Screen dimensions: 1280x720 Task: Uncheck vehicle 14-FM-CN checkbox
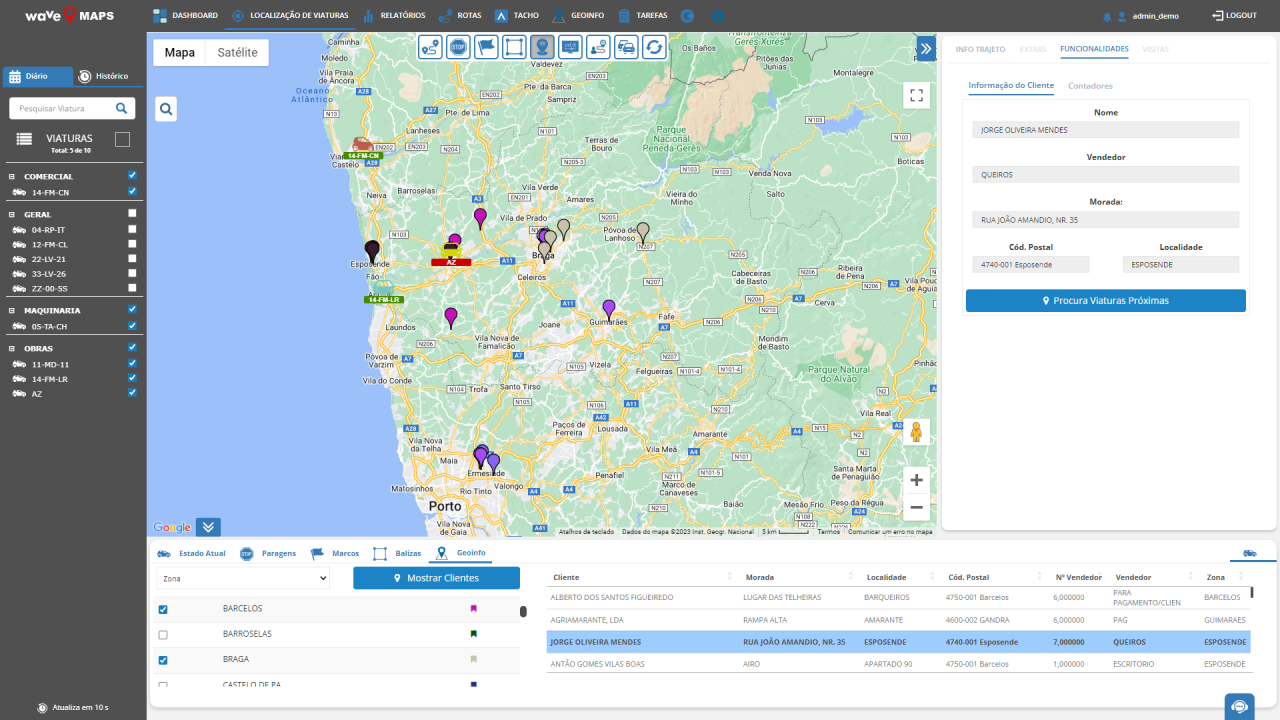[132, 191]
